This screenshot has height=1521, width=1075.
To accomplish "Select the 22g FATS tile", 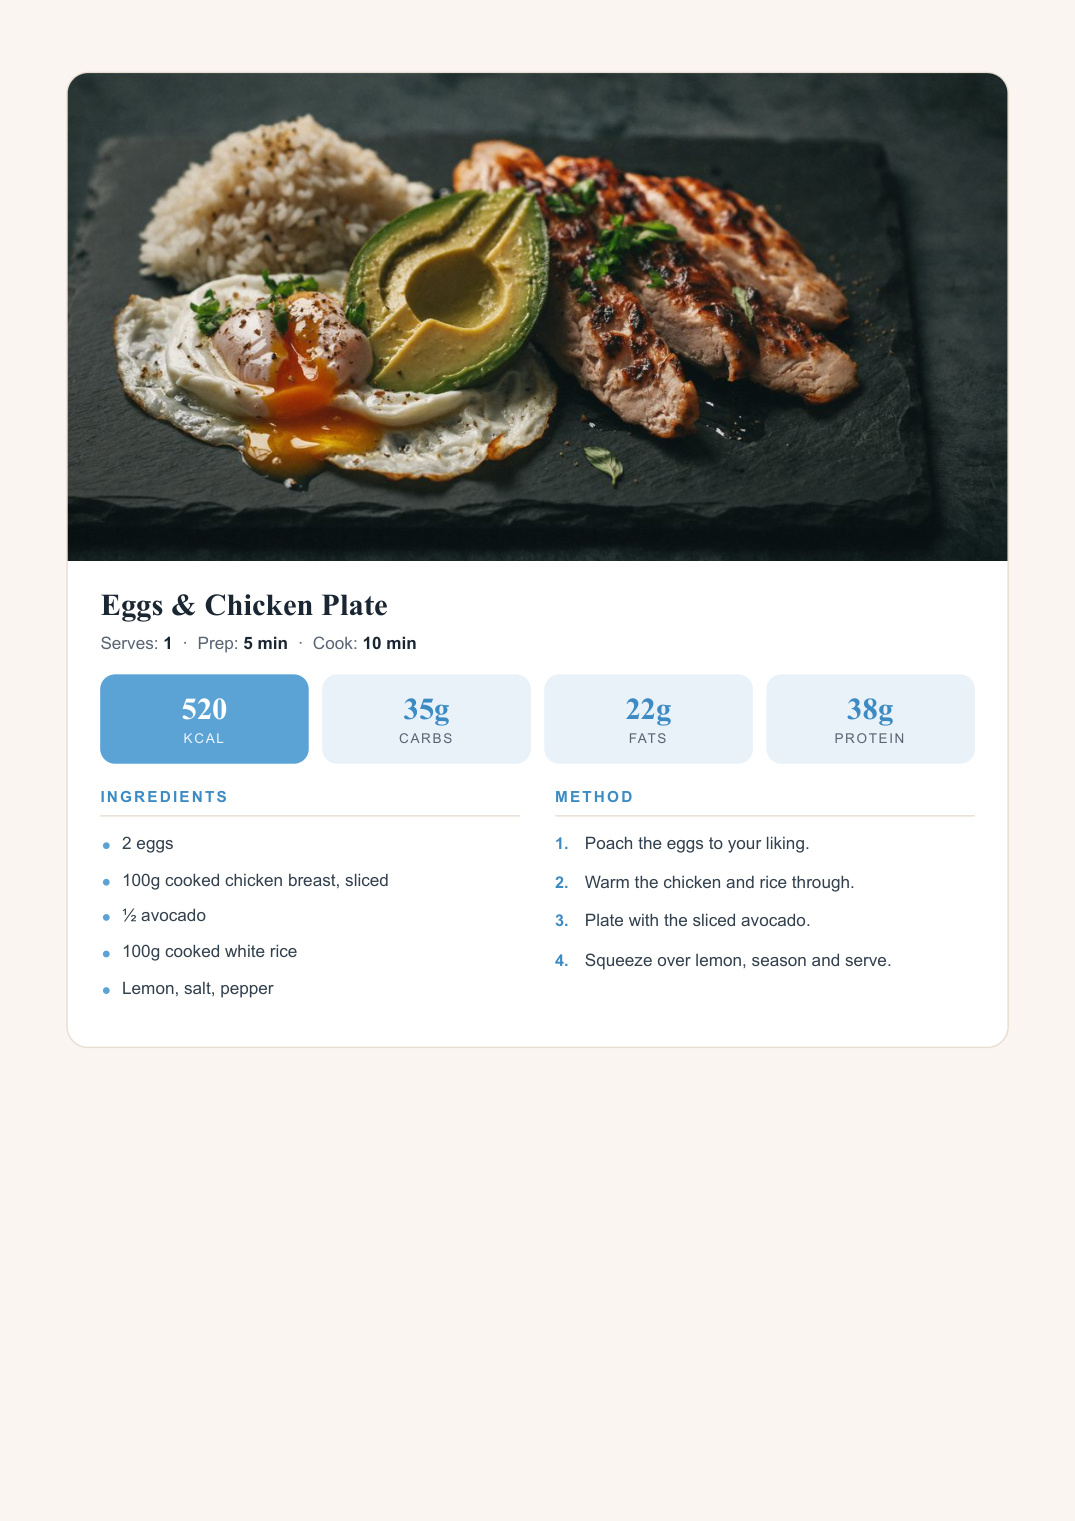I will pyautogui.click(x=648, y=719).
